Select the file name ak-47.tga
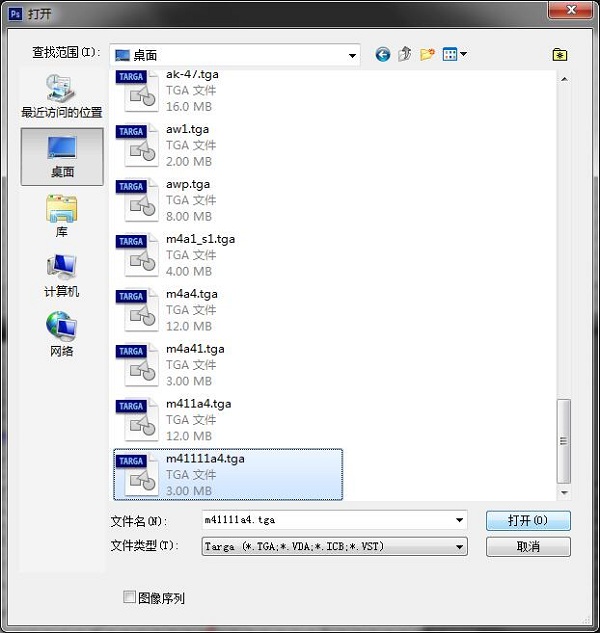The height and width of the screenshot is (633, 600). [x=192, y=74]
